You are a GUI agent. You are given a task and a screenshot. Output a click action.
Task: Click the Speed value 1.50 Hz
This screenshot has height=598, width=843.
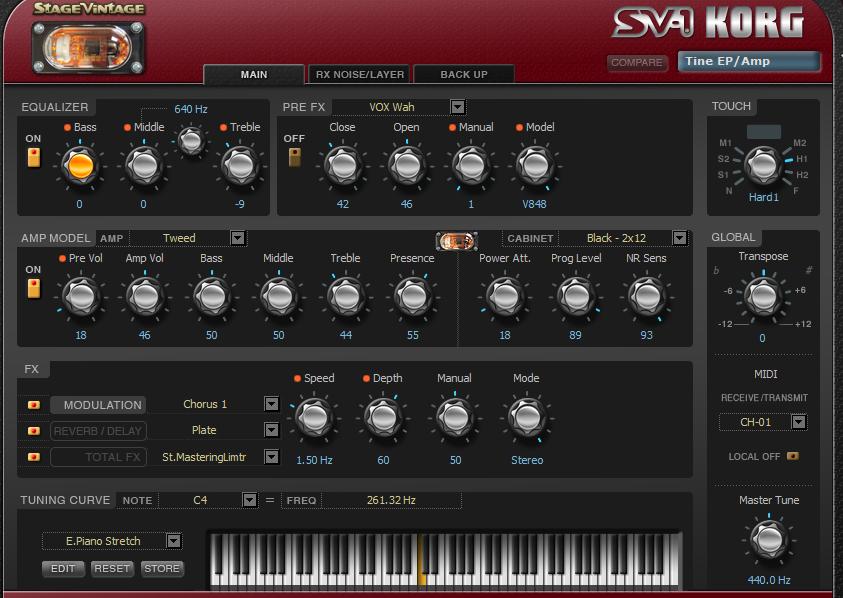coord(315,460)
